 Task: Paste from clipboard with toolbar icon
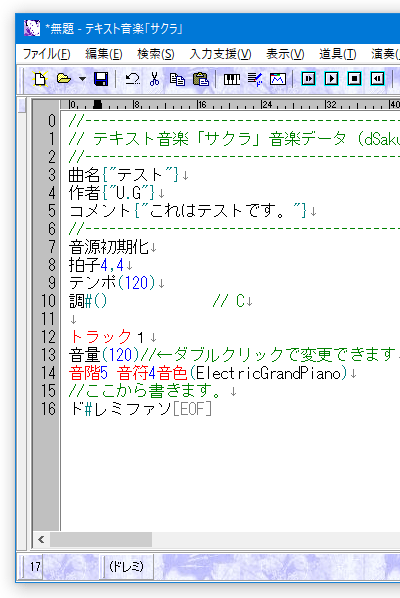pos(201,79)
